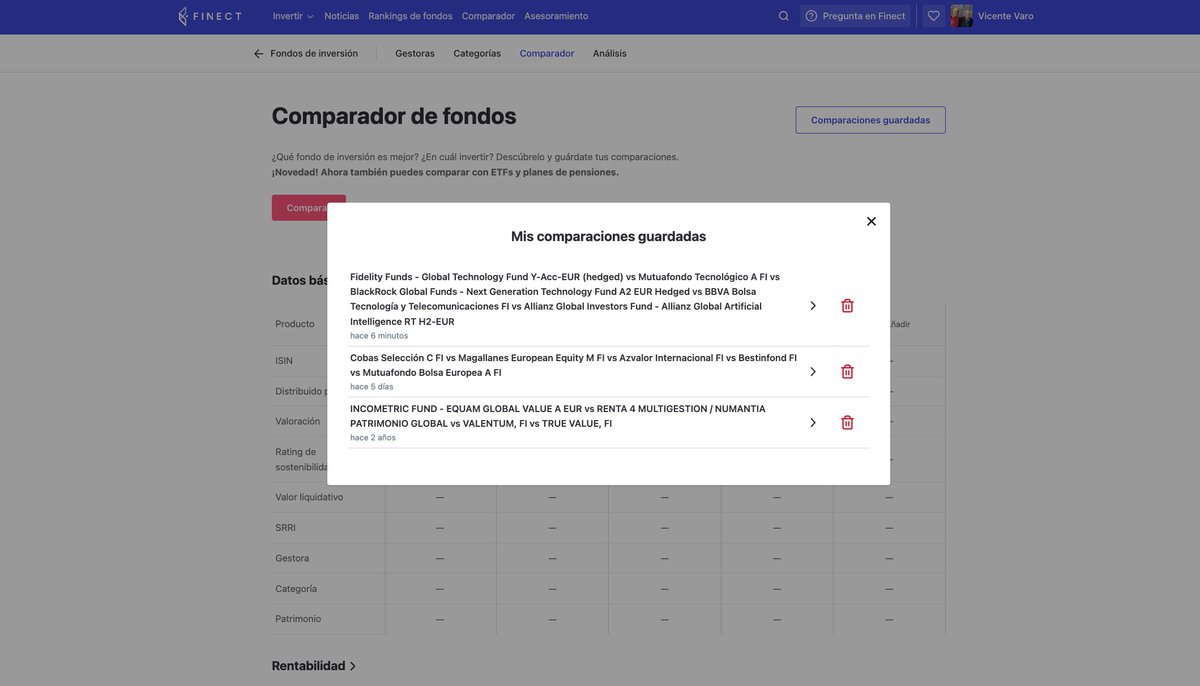This screenshot has height=686, width=1200.
Task: Click the Valoración row label
Action: pyautogui.click(x=298, y=422)
